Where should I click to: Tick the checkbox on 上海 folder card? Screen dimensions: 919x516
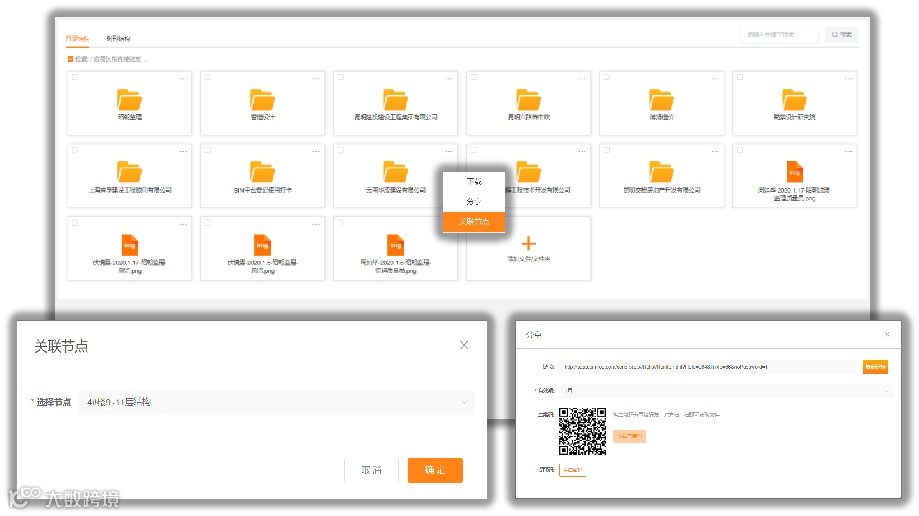coord(74,150)
